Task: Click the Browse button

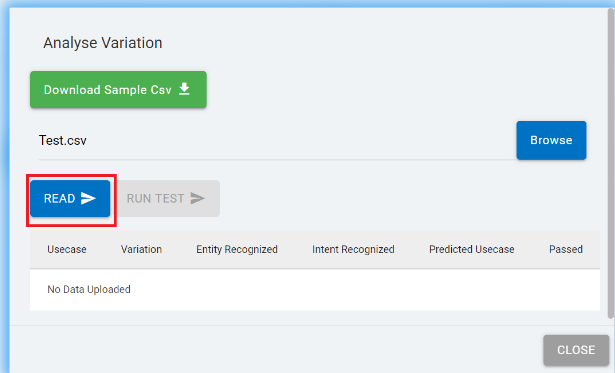Action: [x=551, y=140]
